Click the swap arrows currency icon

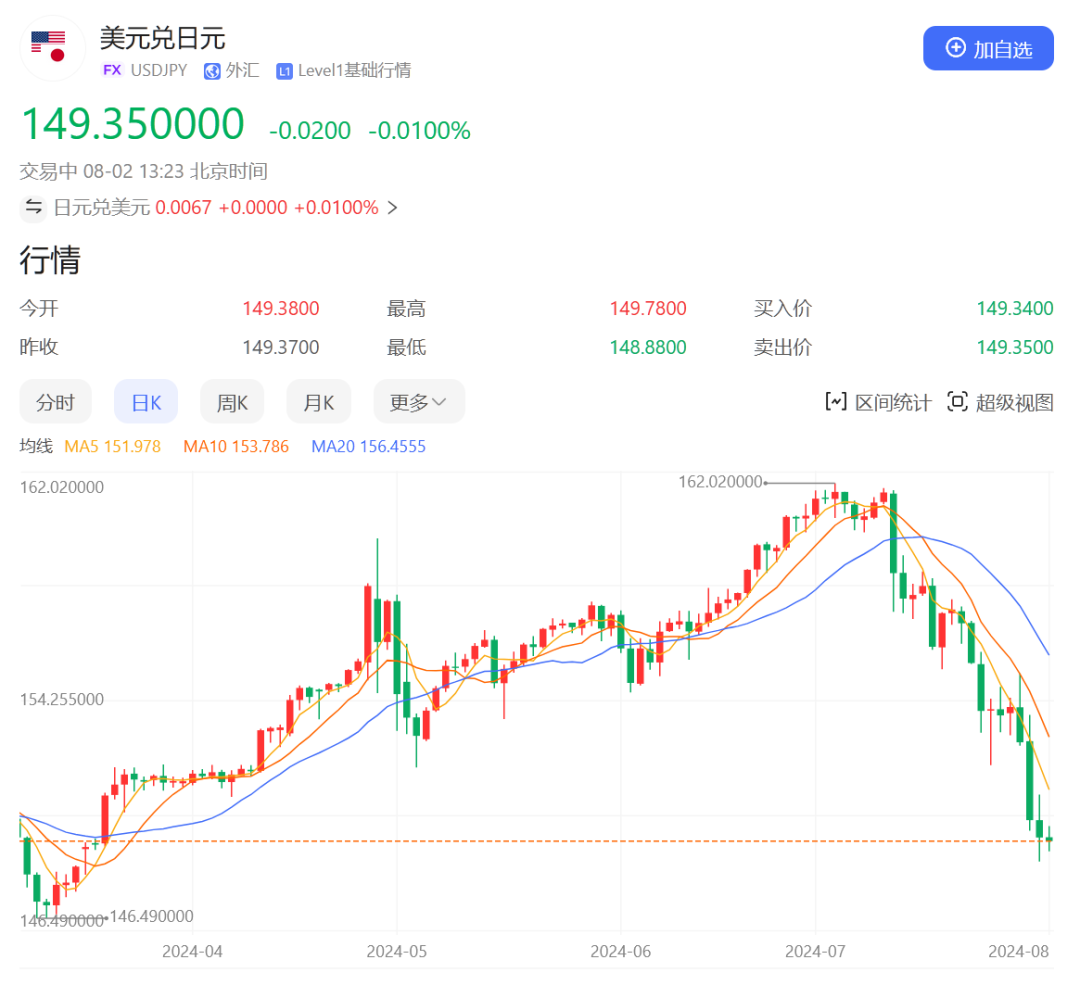(34, 208)
